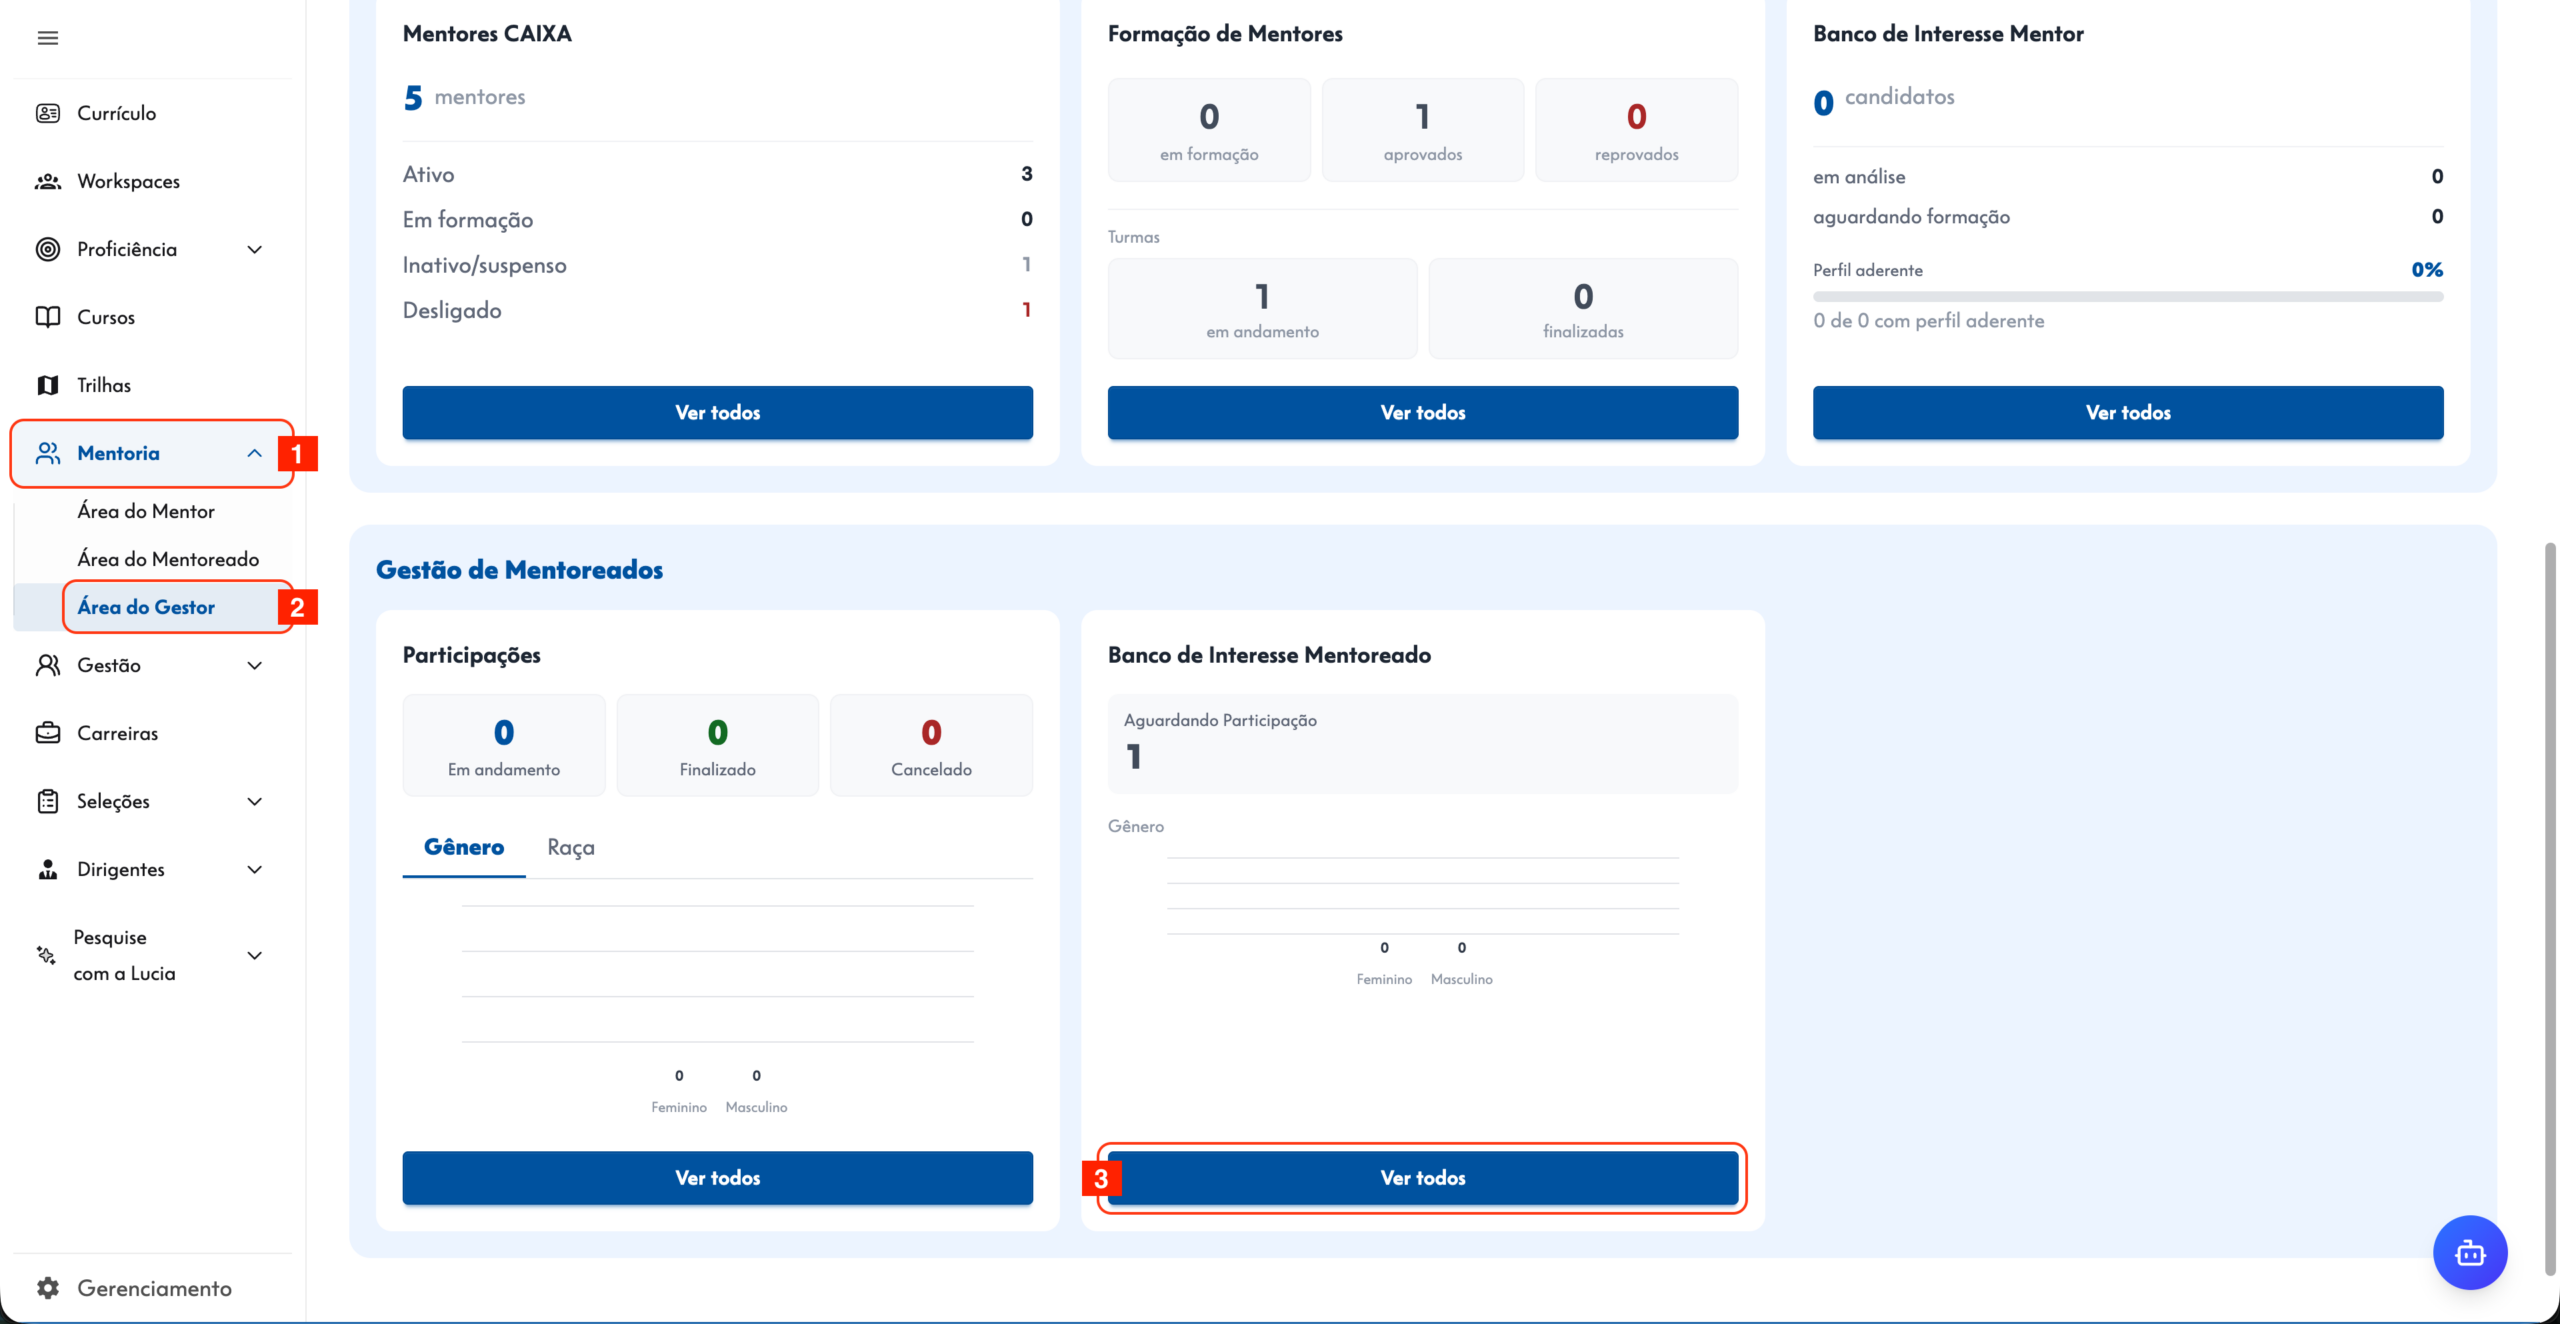Open Área do Mentoreado submenu item

168,559
